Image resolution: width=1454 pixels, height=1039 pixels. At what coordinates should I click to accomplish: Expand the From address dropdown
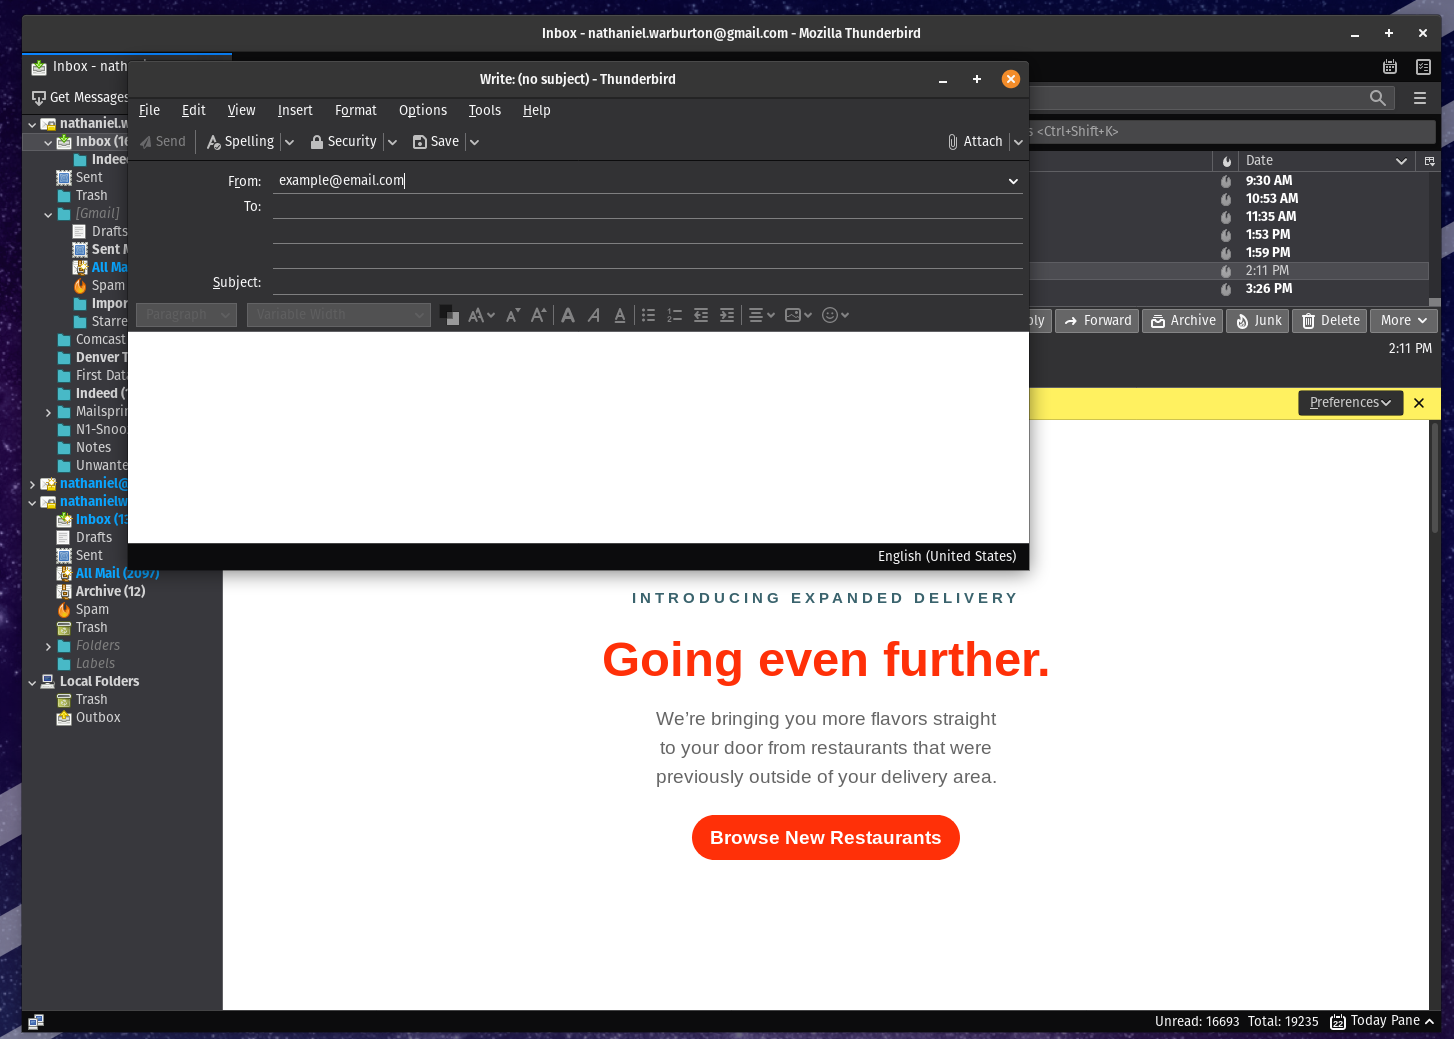point(1013,181)
